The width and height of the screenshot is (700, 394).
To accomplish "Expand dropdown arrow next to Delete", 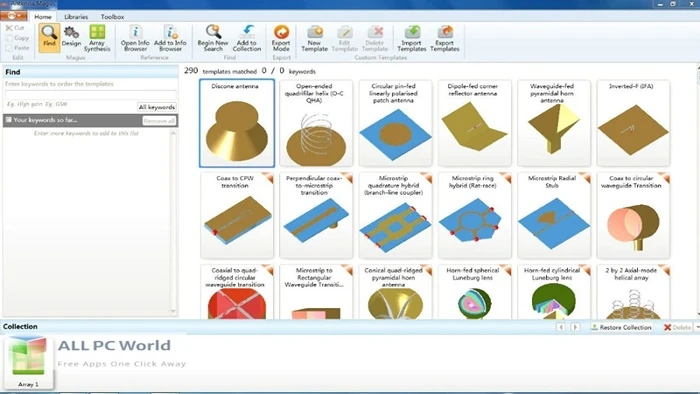I will (x=697, y=327).
